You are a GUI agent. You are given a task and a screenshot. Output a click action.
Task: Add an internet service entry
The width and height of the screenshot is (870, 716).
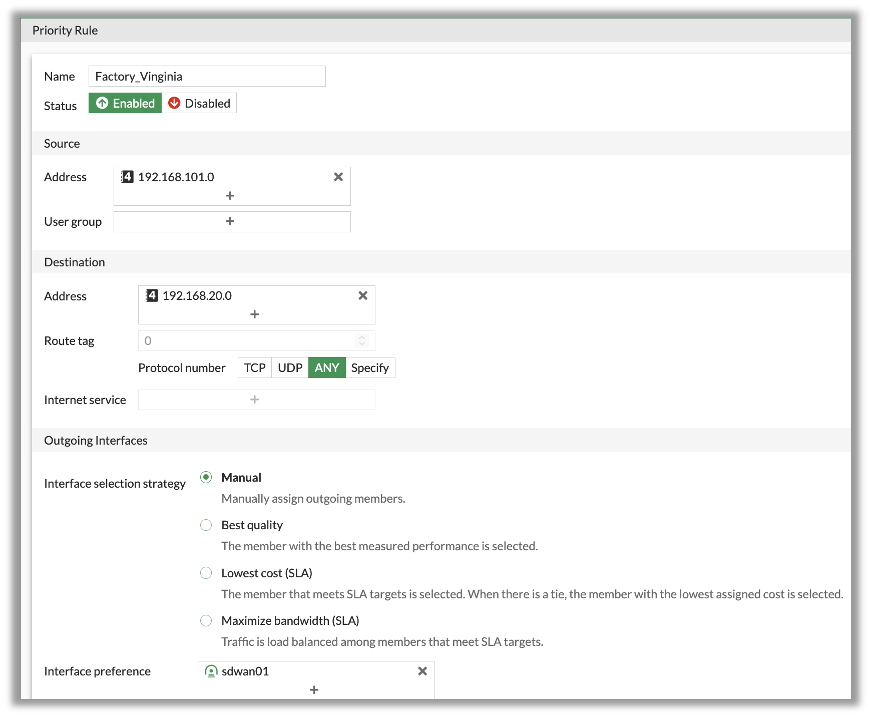(255, 400)
